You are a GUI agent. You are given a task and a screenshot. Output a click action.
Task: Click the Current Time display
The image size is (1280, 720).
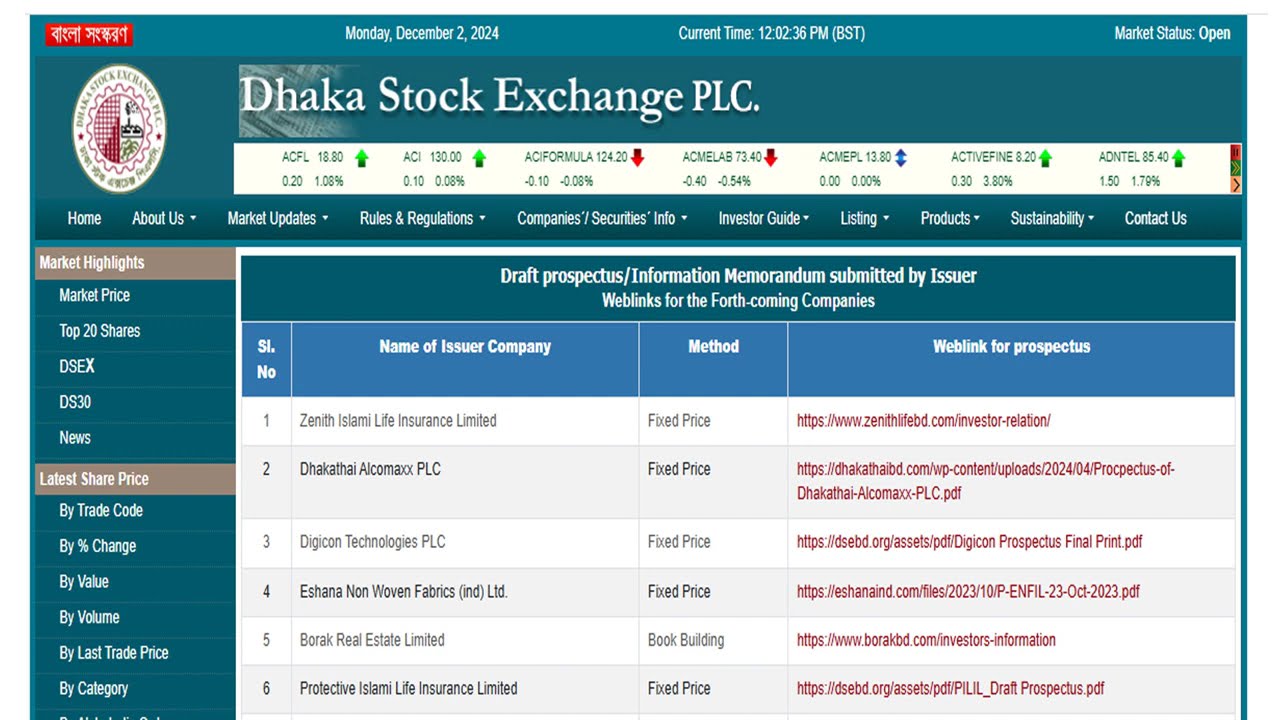771,34
